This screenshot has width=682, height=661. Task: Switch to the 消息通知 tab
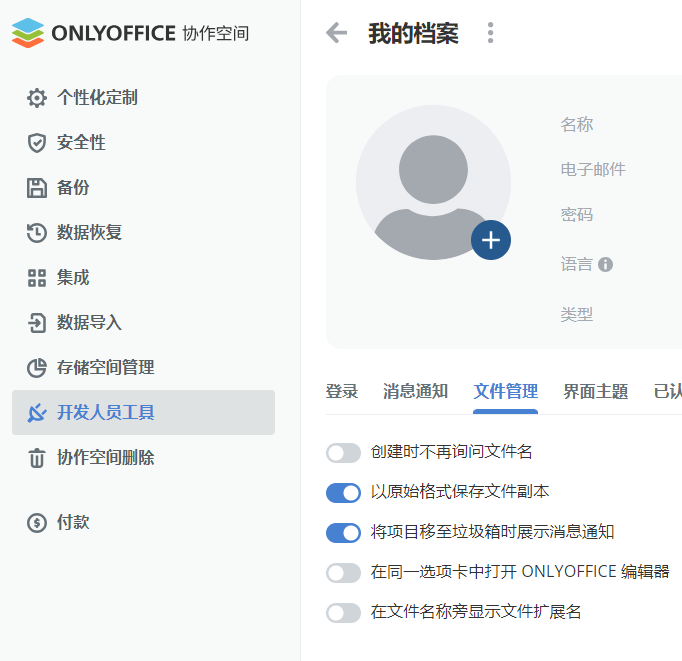(x=415, y=391)
